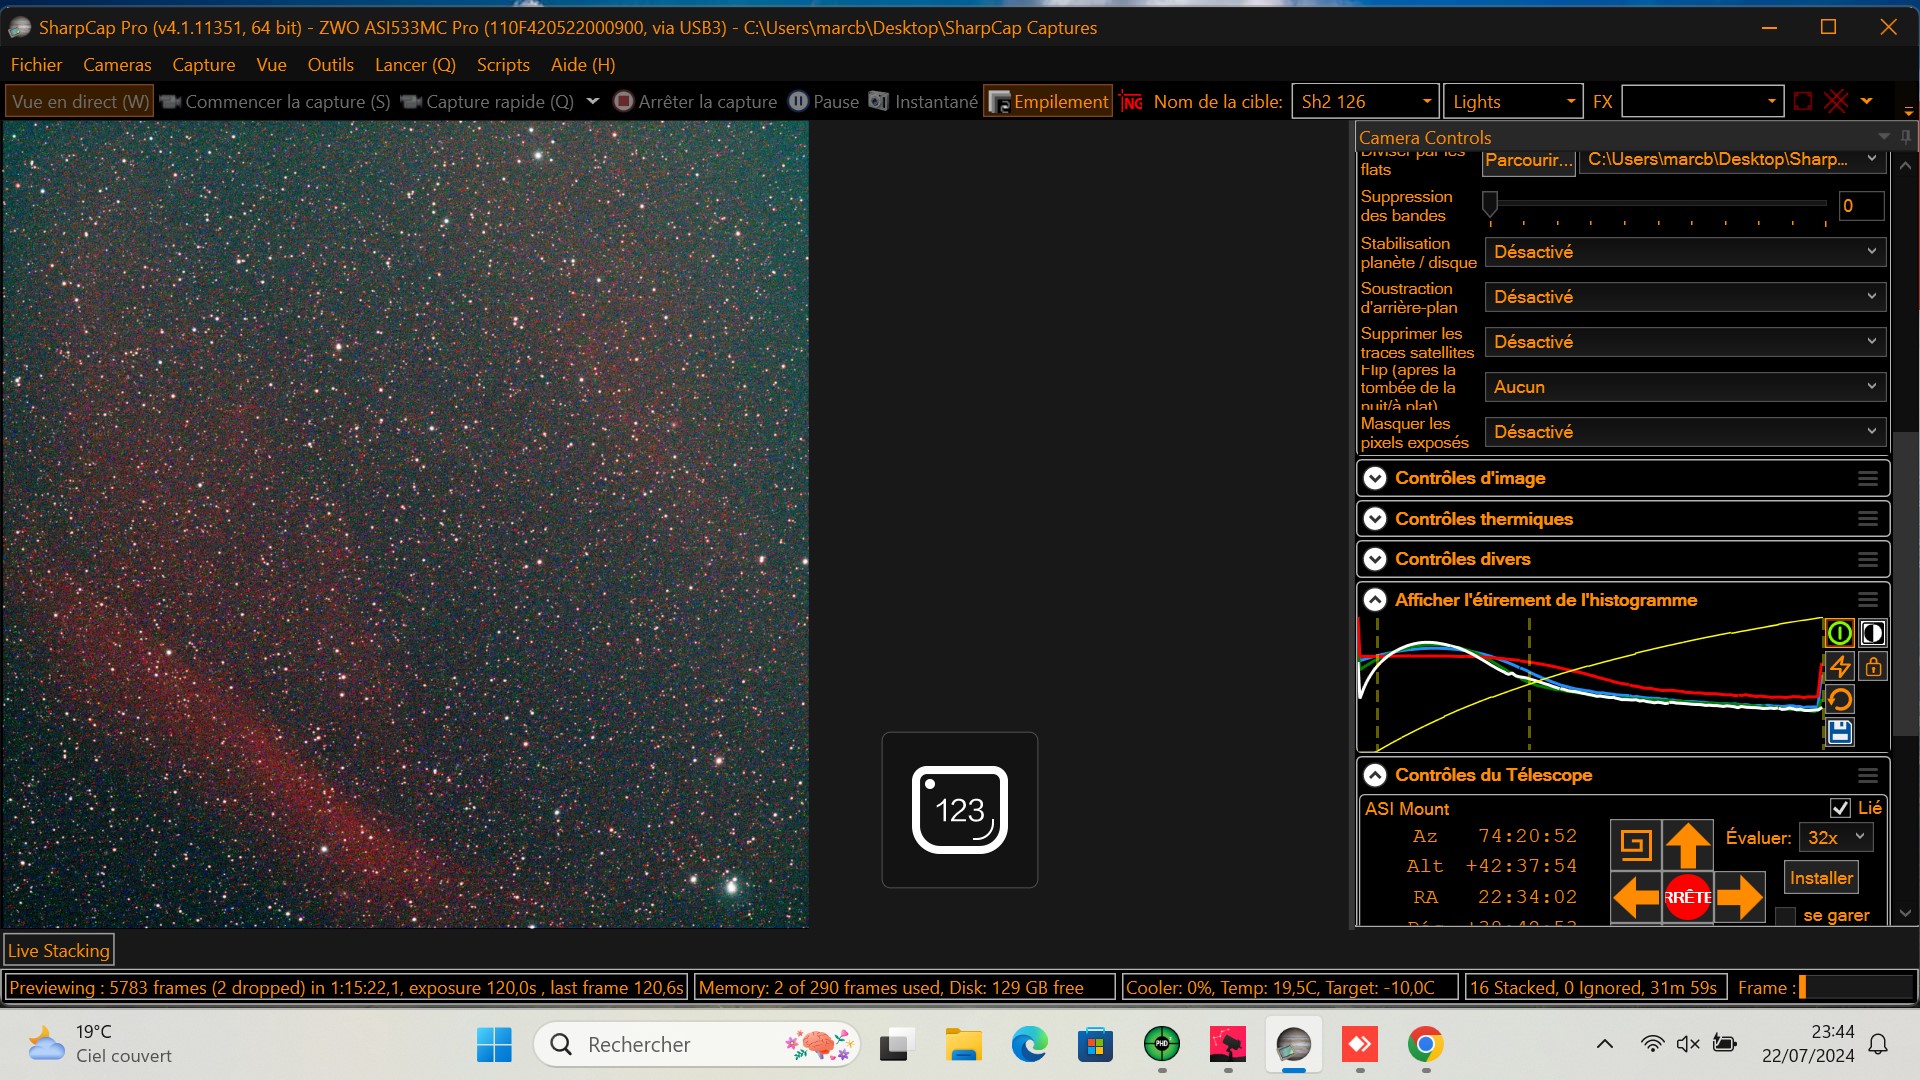Open the Fichier menu
Screen dimensions: 1920x1080
[x=36, y=65]
